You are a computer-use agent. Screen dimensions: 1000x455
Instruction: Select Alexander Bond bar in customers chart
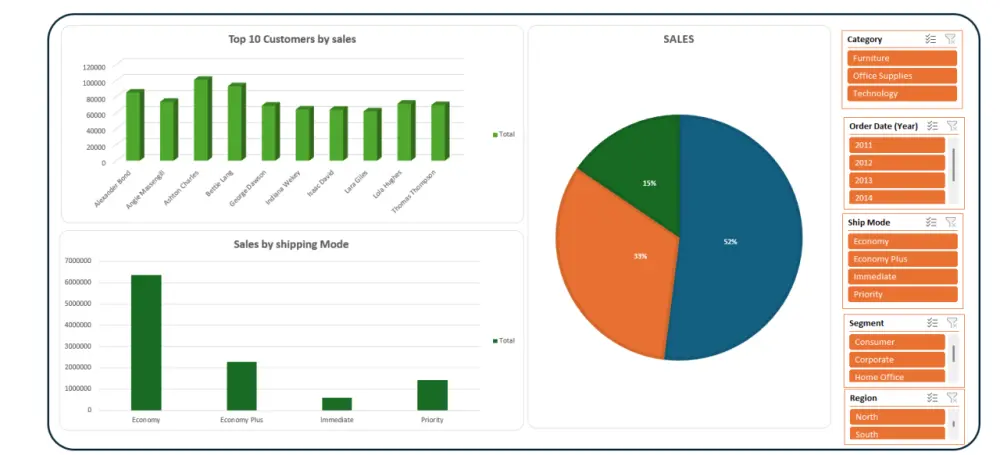click(x=135, y=126)
